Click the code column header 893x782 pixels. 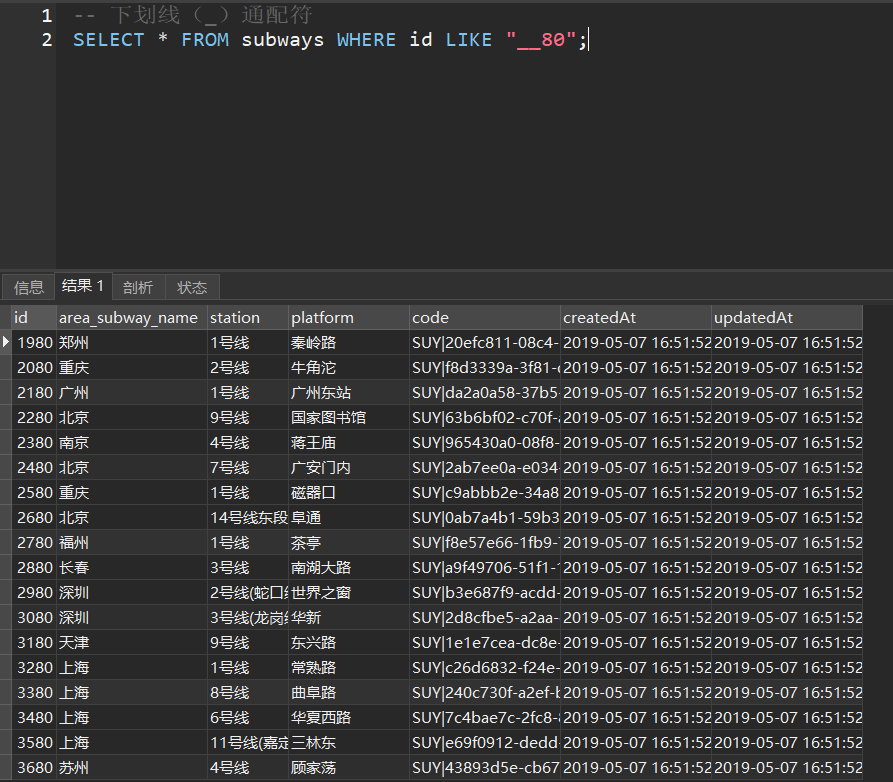pos(485,318)
